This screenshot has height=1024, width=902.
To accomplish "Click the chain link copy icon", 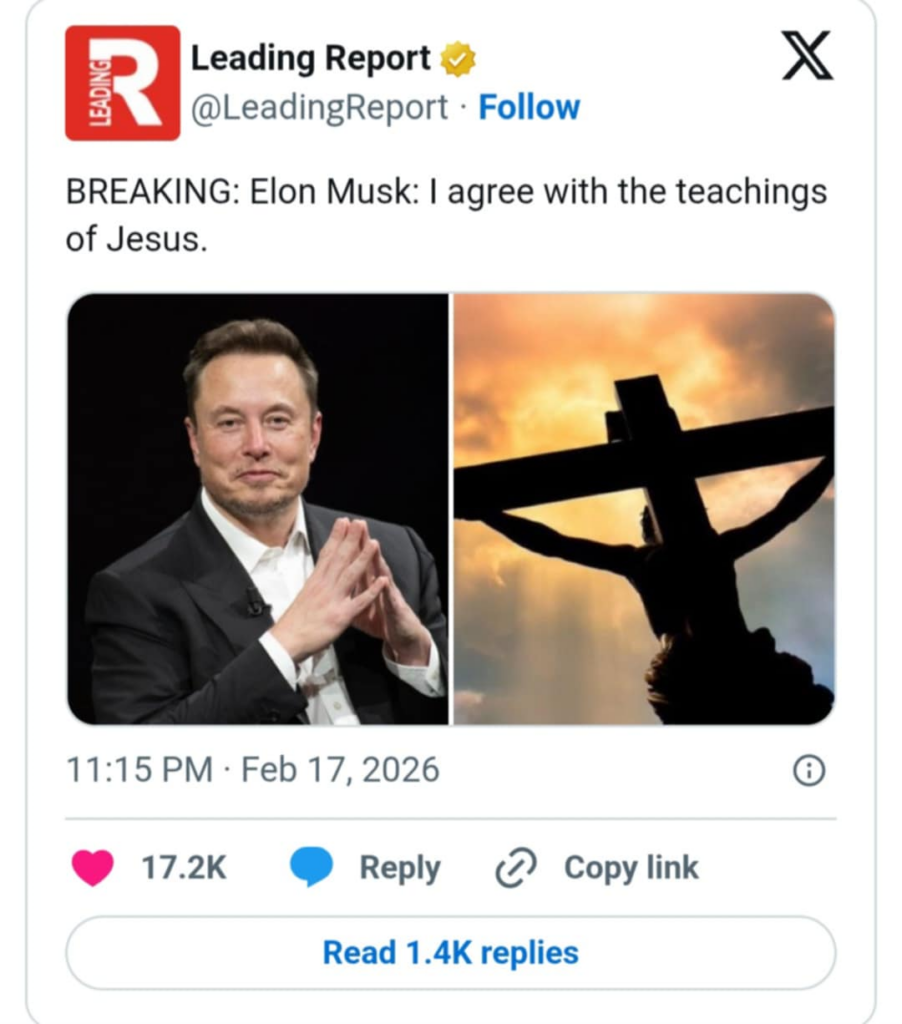I will click(516, 867).
